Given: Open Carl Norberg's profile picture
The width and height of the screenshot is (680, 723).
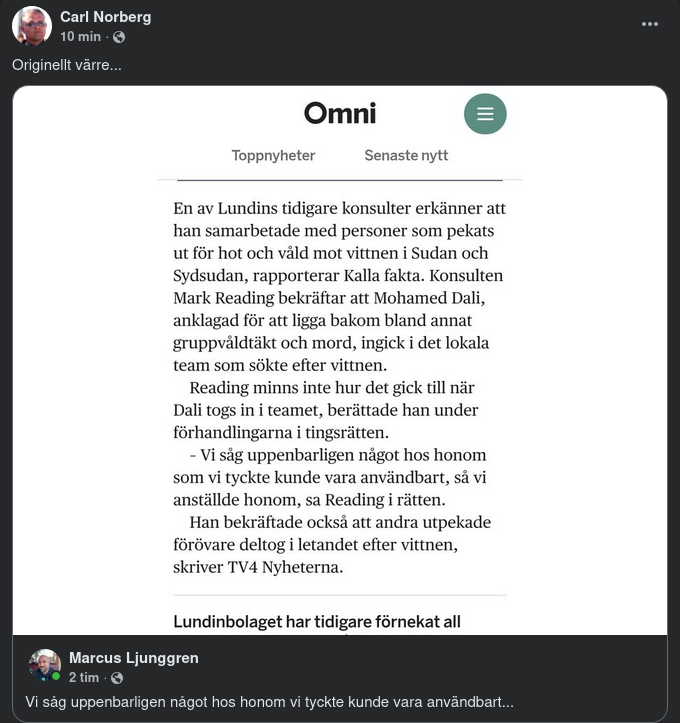Looking at the screenshot, I should click(x=32, y=26).
